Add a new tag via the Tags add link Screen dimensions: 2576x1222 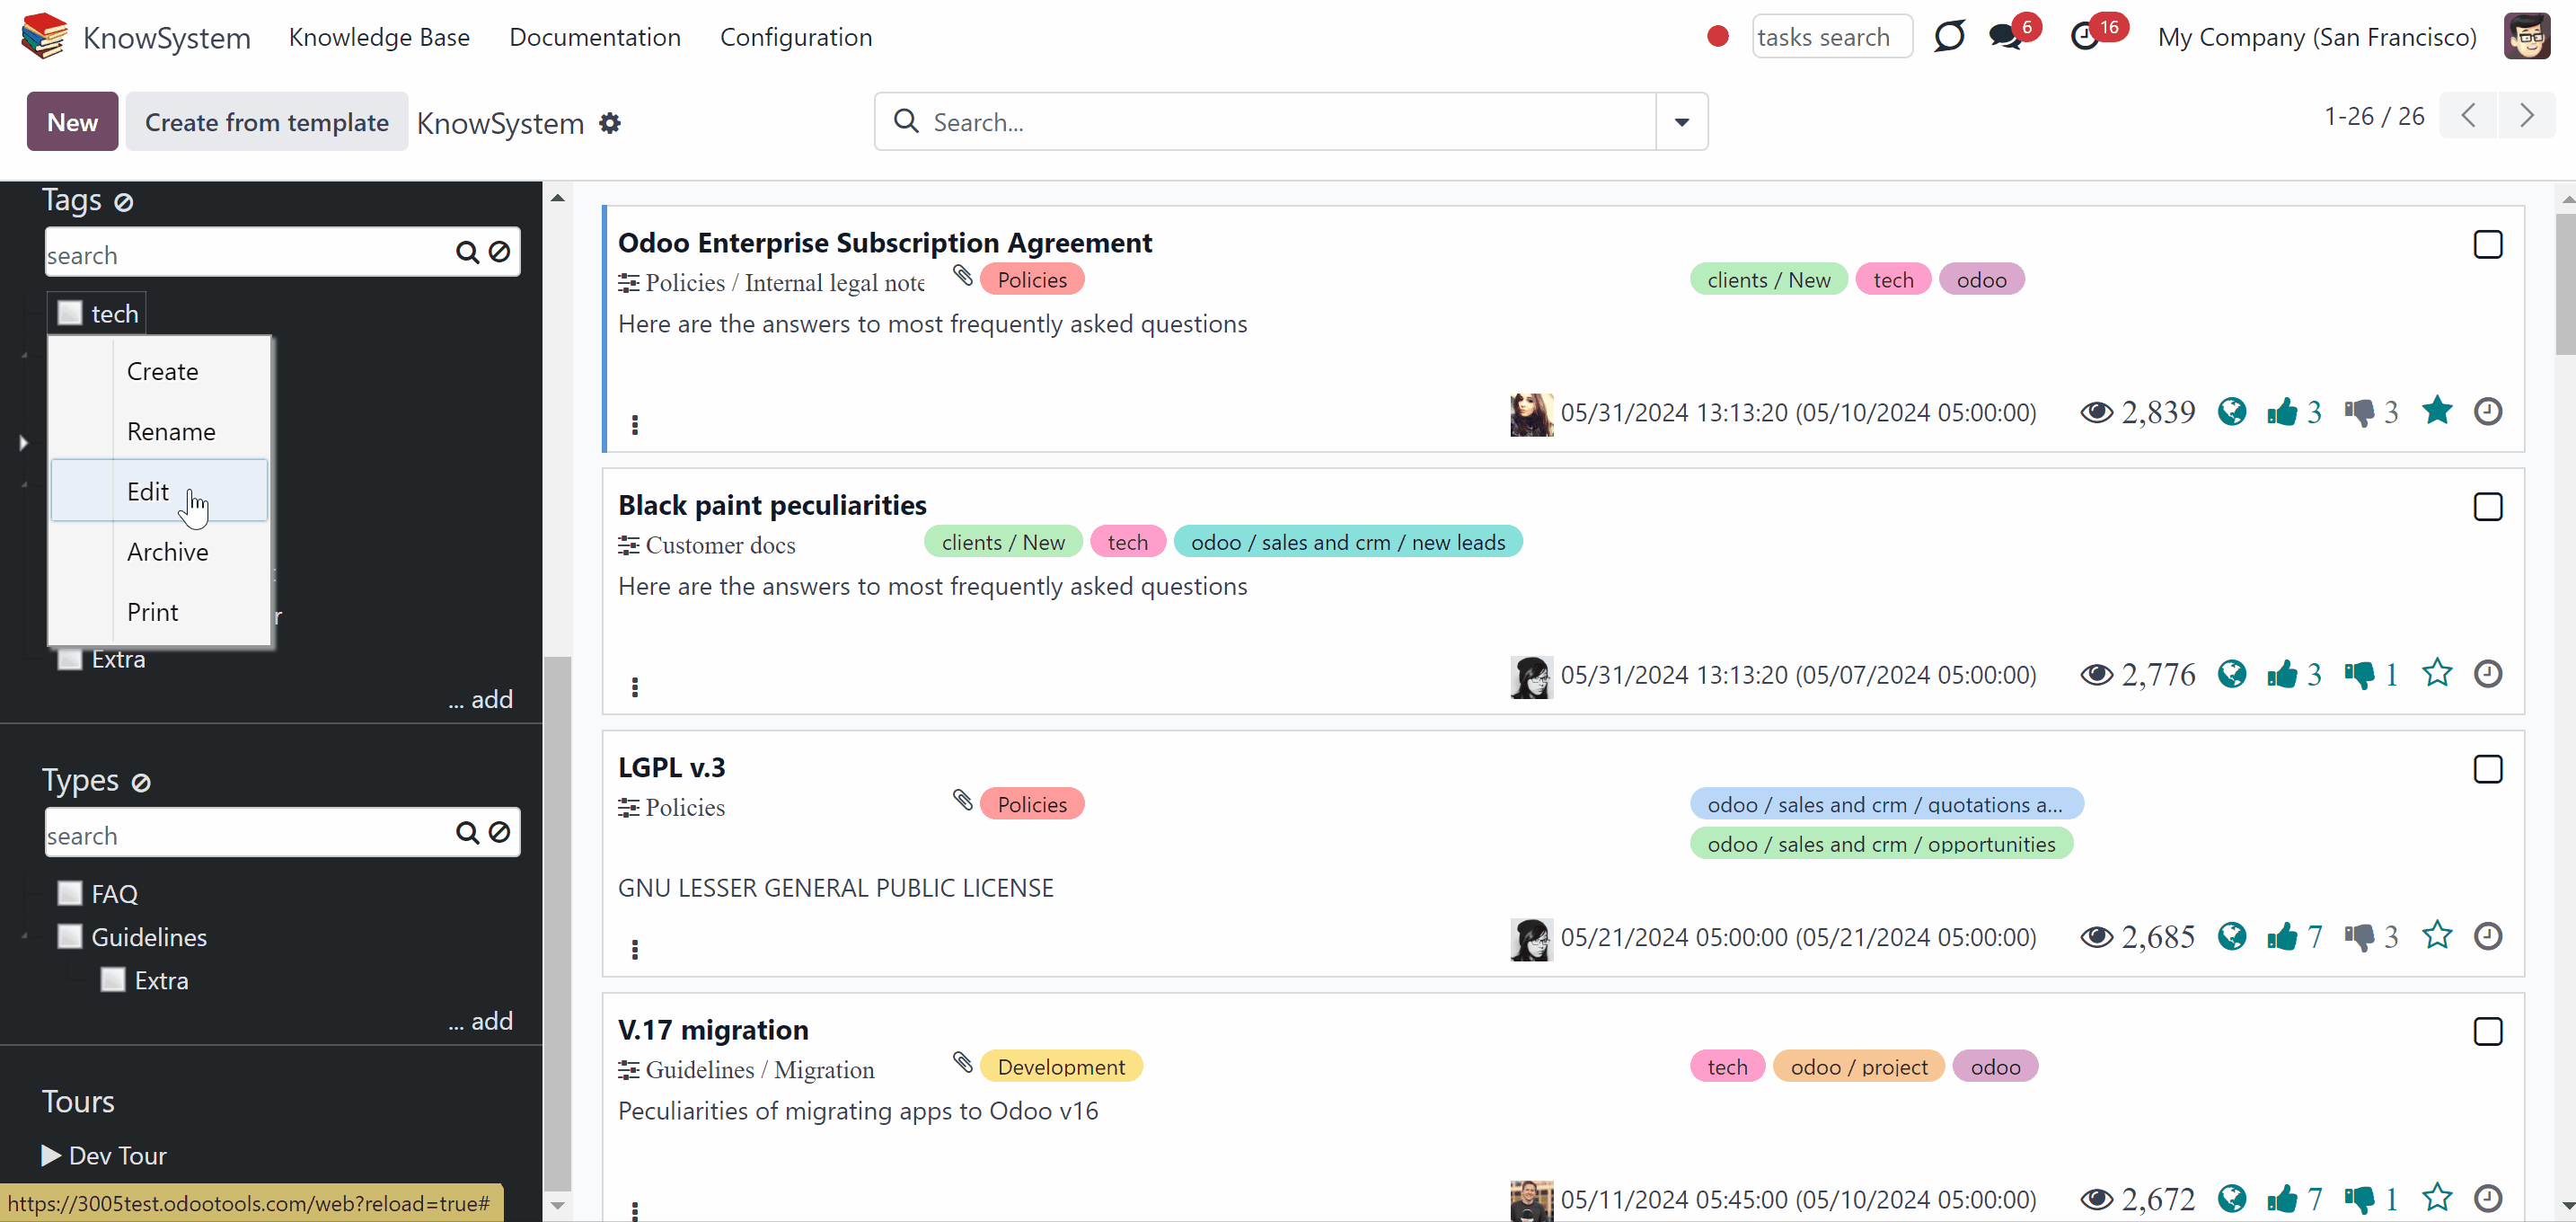point(480,699)
